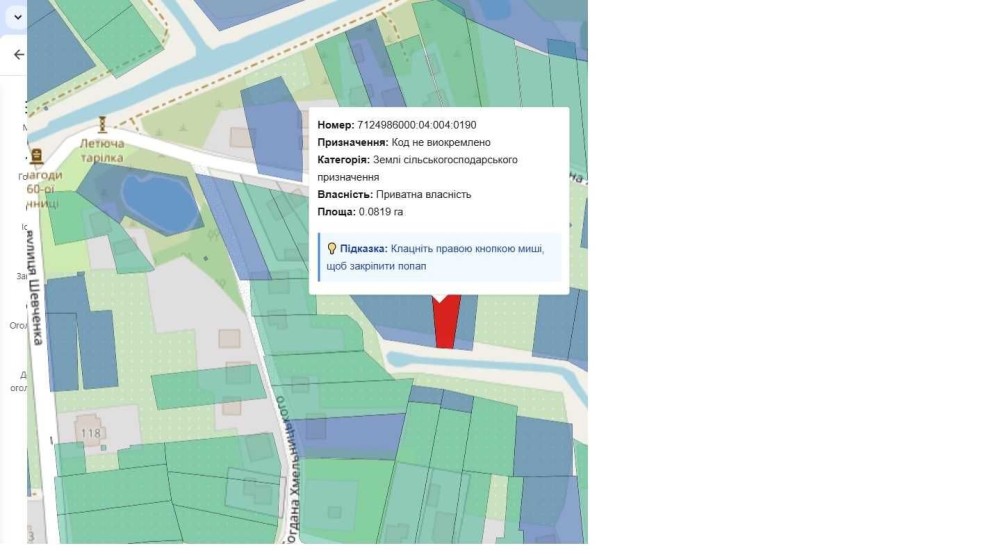The width and height of the screenshot is (1000, 555).
Task: Click the вулиця Шевченка street label
Action: (34, 288)
